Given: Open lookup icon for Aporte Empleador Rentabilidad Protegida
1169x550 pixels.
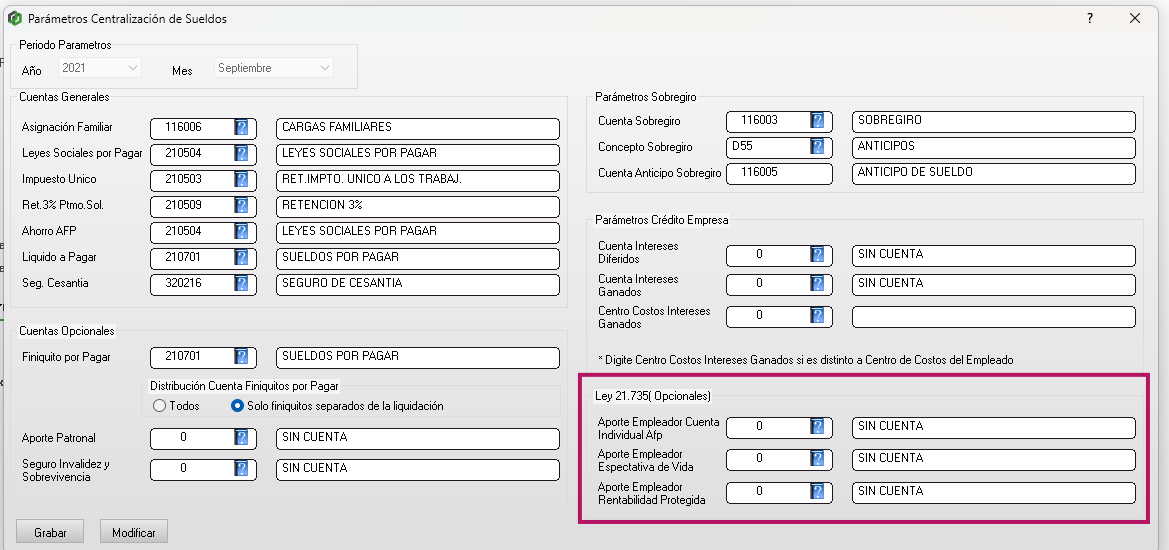Looking at the screenshot, I should 817,492.
